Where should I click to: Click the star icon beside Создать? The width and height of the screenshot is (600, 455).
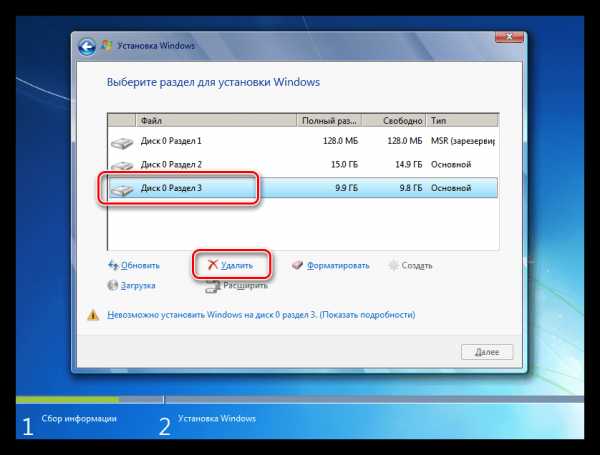click(x=393, y=265)
